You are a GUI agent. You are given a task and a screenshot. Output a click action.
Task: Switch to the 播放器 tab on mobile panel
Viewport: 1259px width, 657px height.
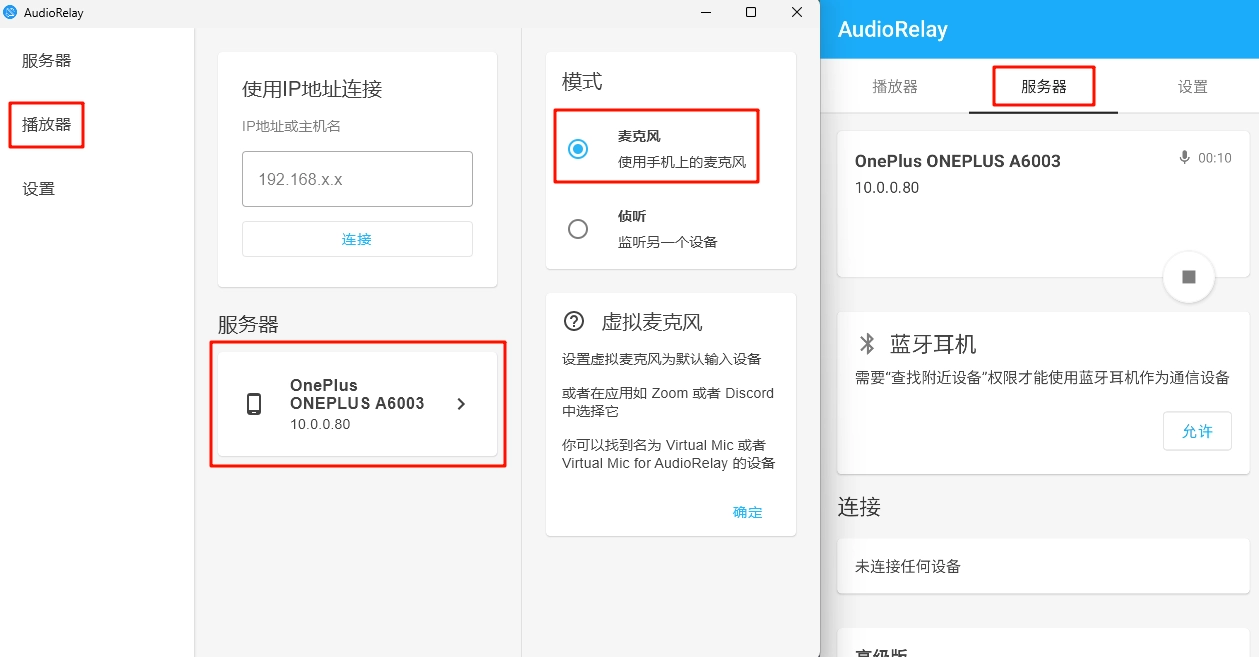pos(895,87)
